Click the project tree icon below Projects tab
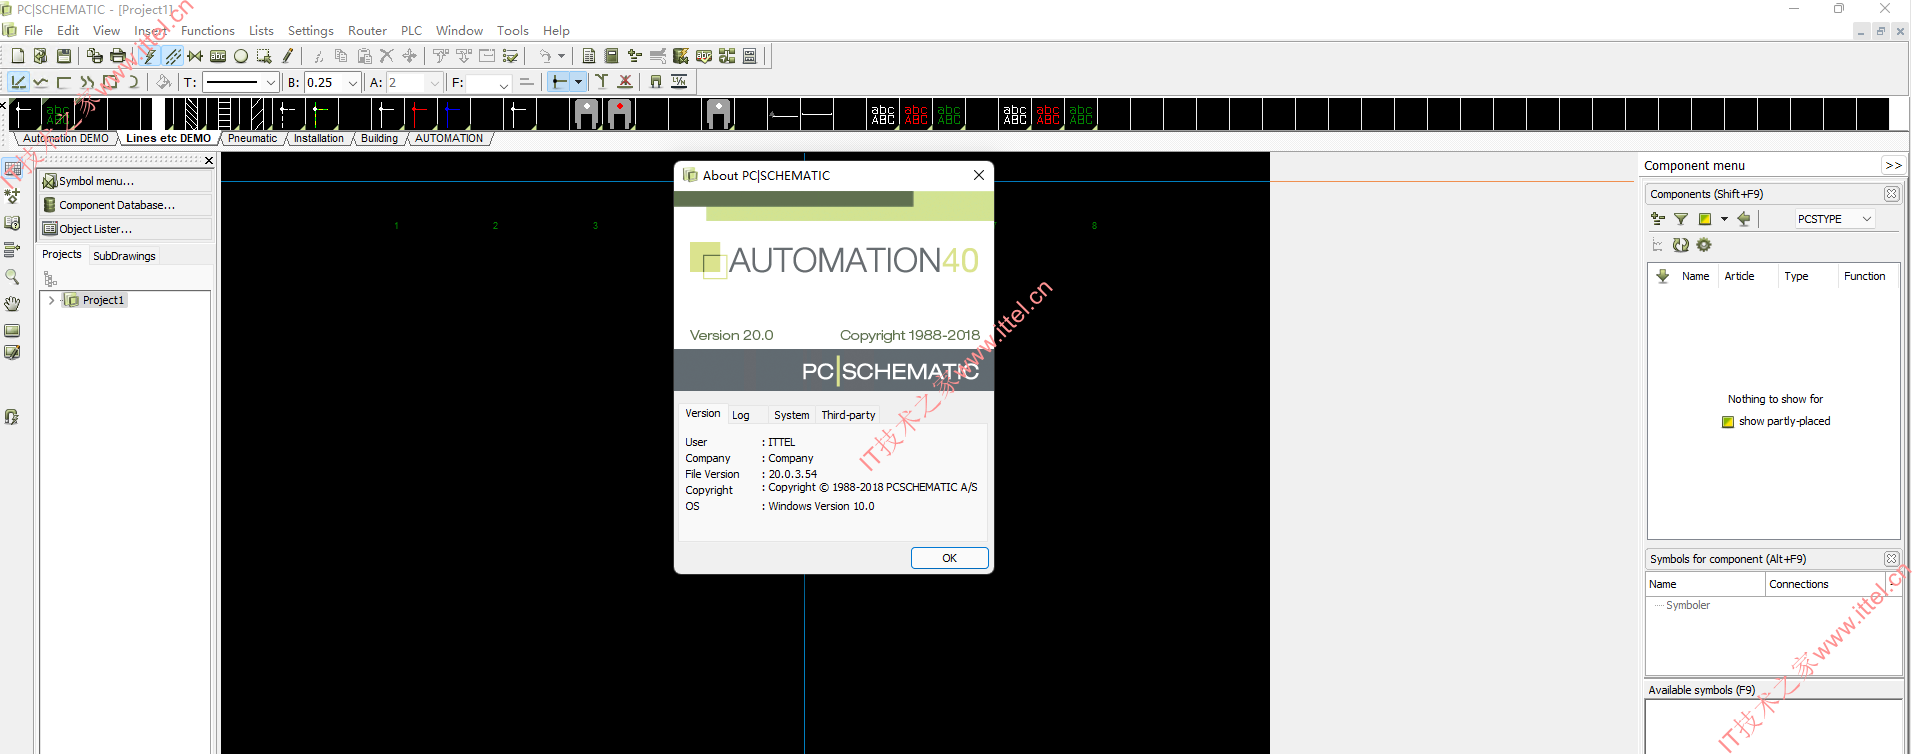The height and width of the screenshot is (754, 1912). click(x=50, y=279)
